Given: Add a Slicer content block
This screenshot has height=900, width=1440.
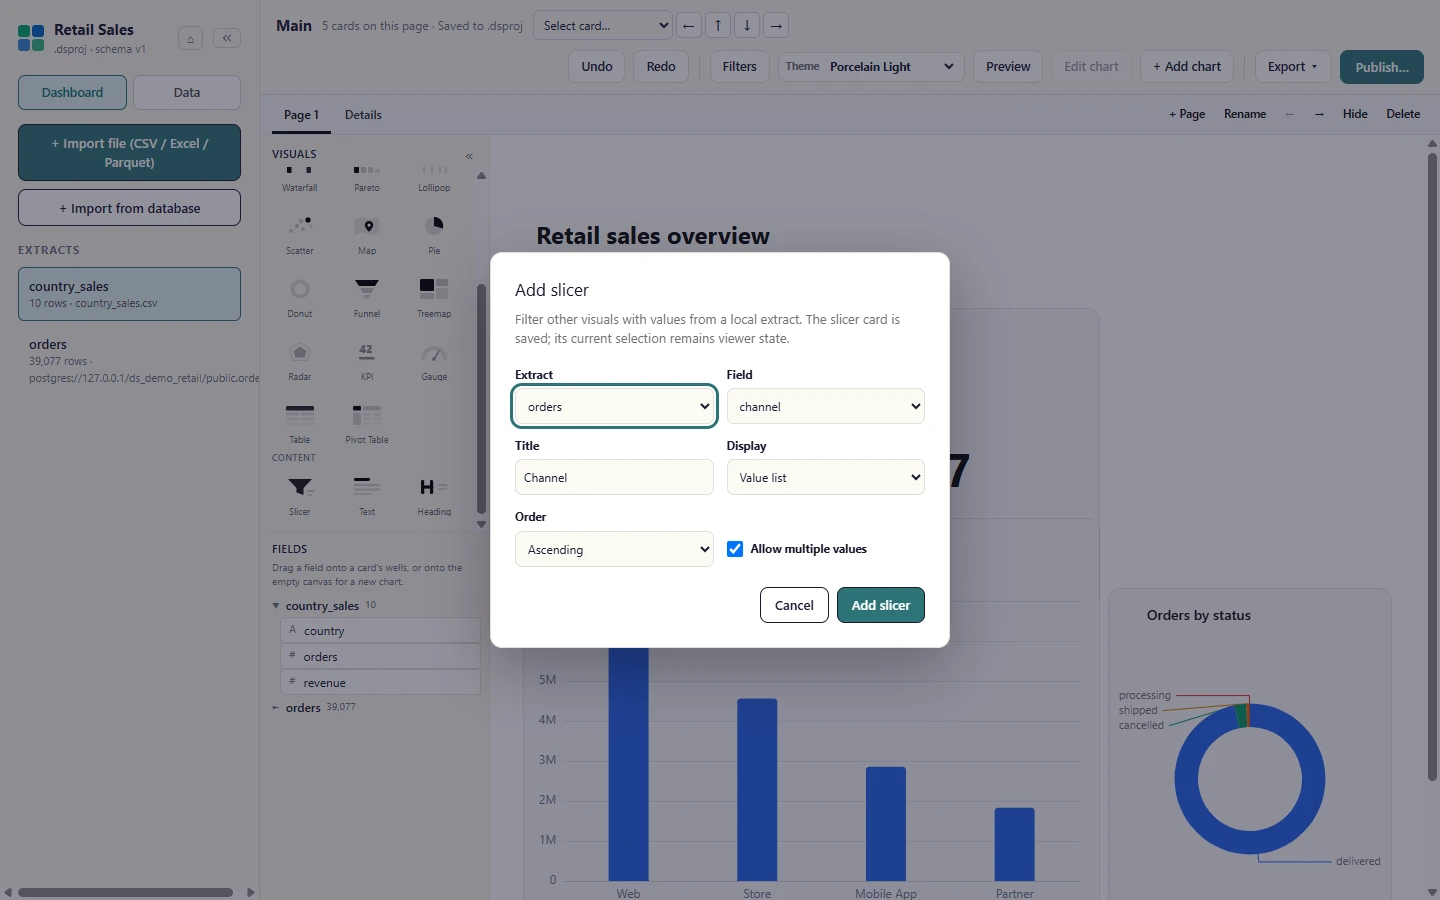Looking at the screenshot, I should (x=299, y=496).
